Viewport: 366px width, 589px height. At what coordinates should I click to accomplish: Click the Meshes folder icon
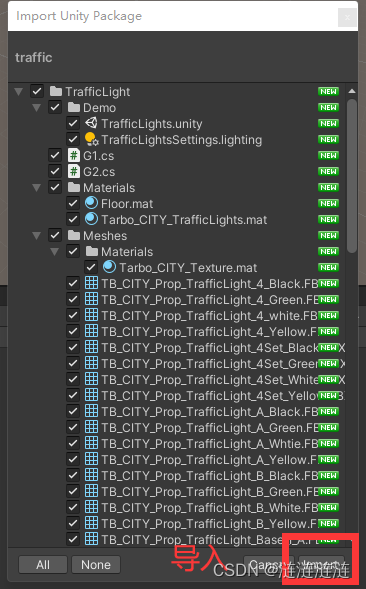point(74,236)
